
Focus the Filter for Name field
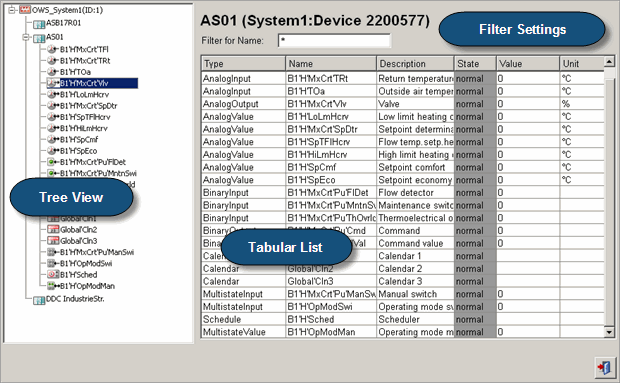click(x=334, y=41)
